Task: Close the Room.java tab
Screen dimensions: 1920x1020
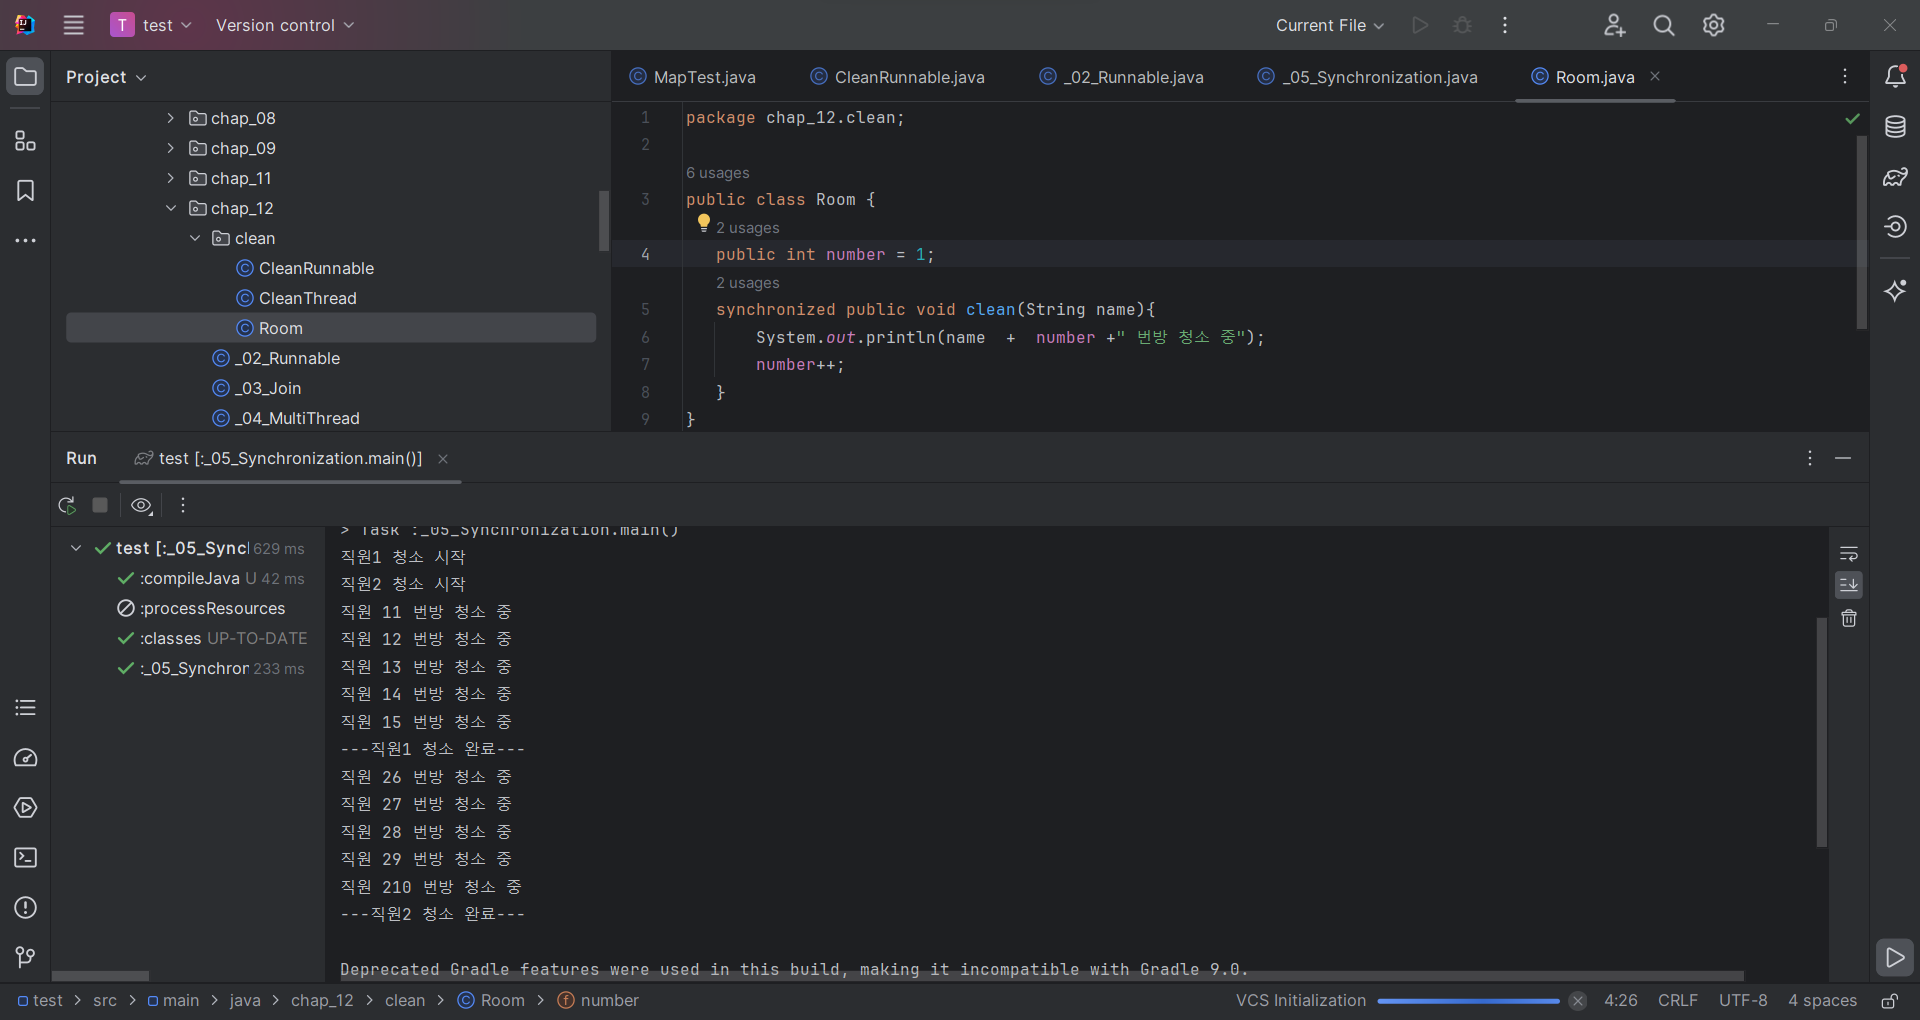Action: 1655,76
